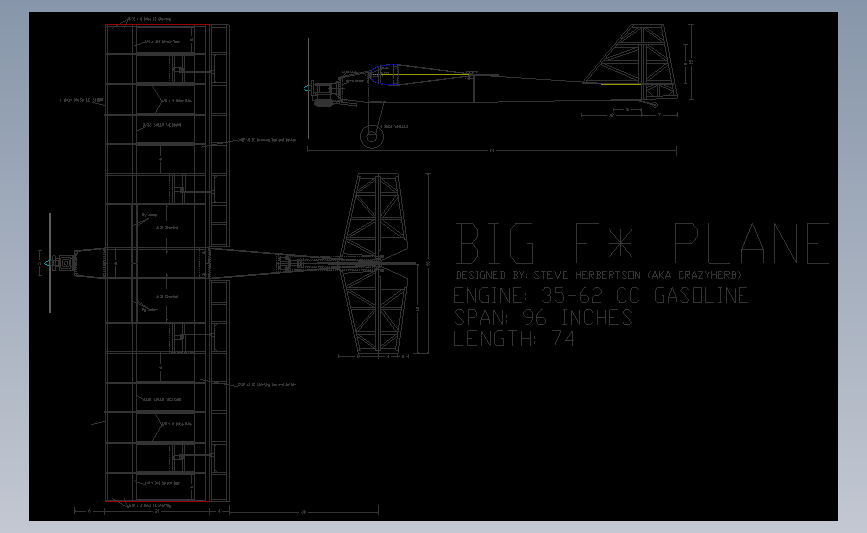Screen dimensions: 867x533
Task: Select the yellow line at the vertical fin base
Action: 620,84
